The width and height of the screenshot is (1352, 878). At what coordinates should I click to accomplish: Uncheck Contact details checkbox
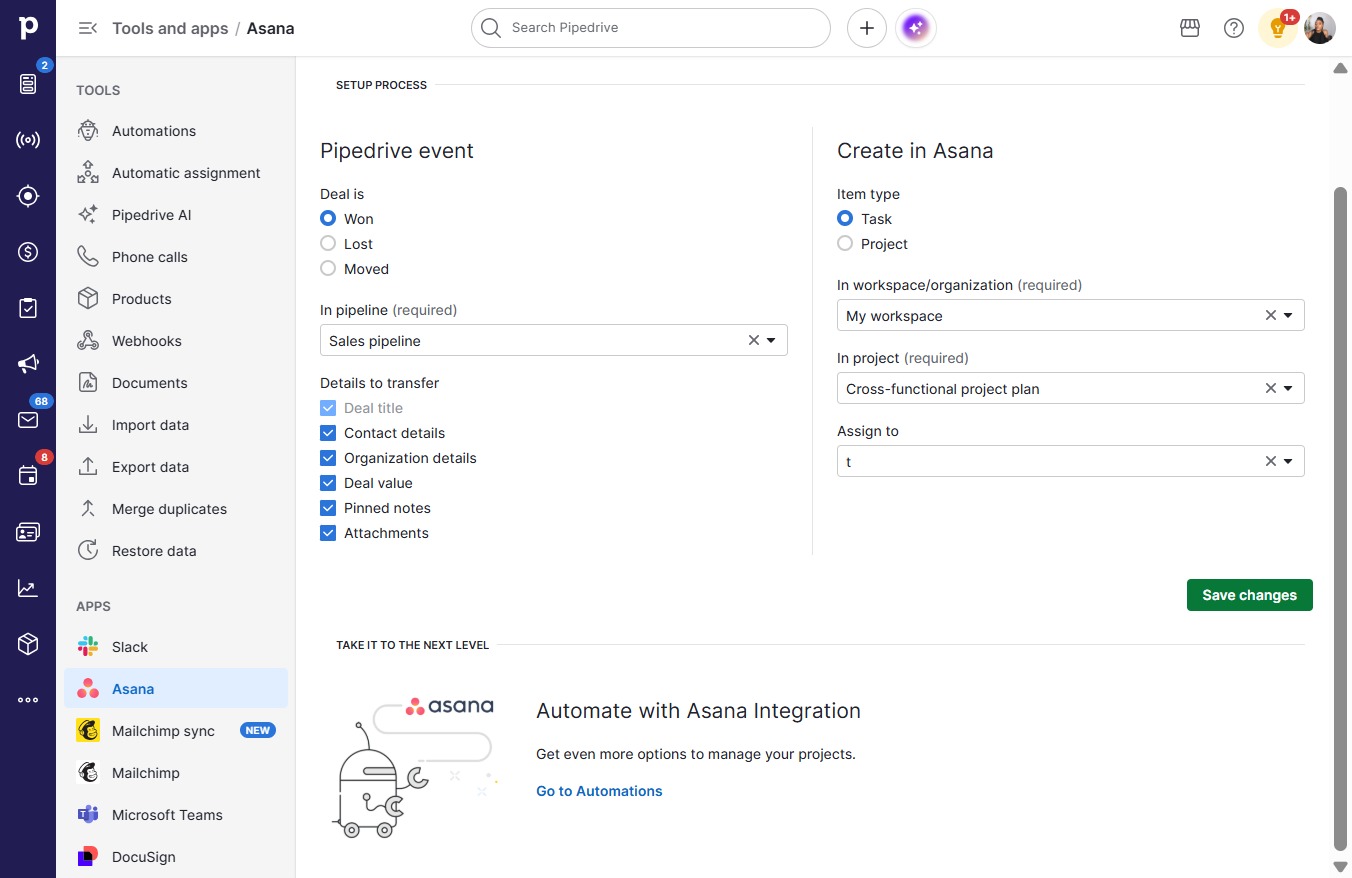(328, 433)
